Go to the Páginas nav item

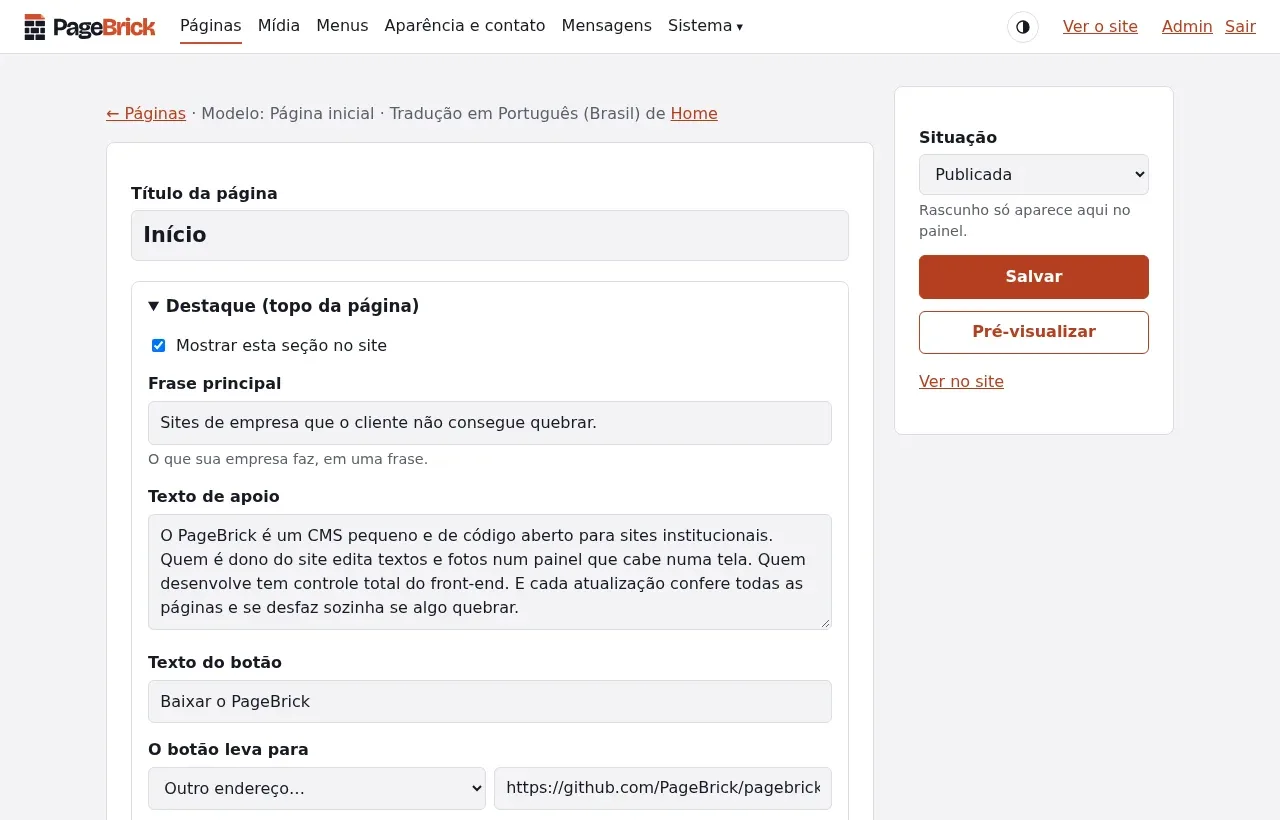coord(211,26)
